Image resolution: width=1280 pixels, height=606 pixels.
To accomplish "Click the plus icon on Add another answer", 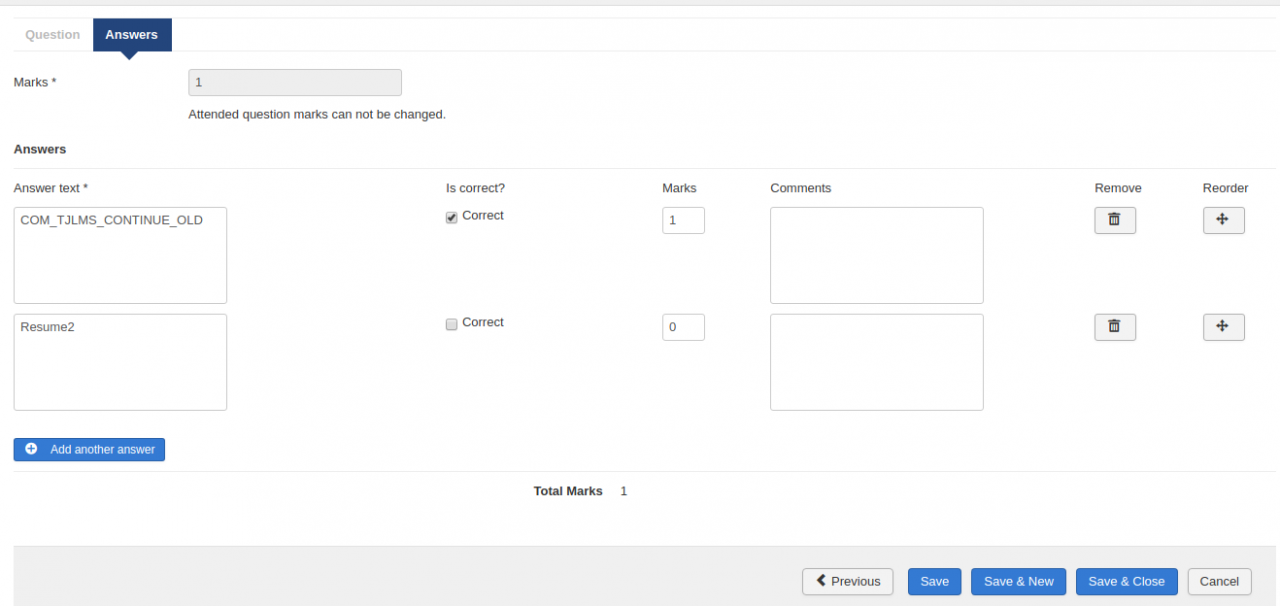I will (x=31, y=449).
